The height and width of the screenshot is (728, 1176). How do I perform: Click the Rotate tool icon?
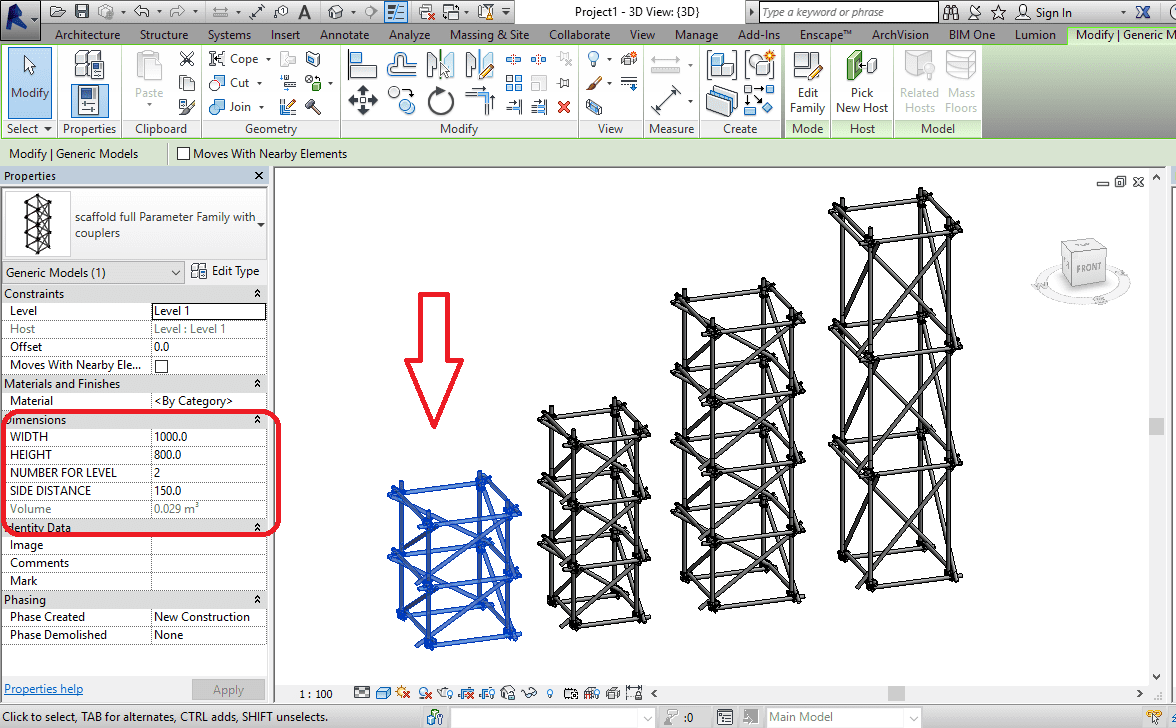(x=440, y=101)
